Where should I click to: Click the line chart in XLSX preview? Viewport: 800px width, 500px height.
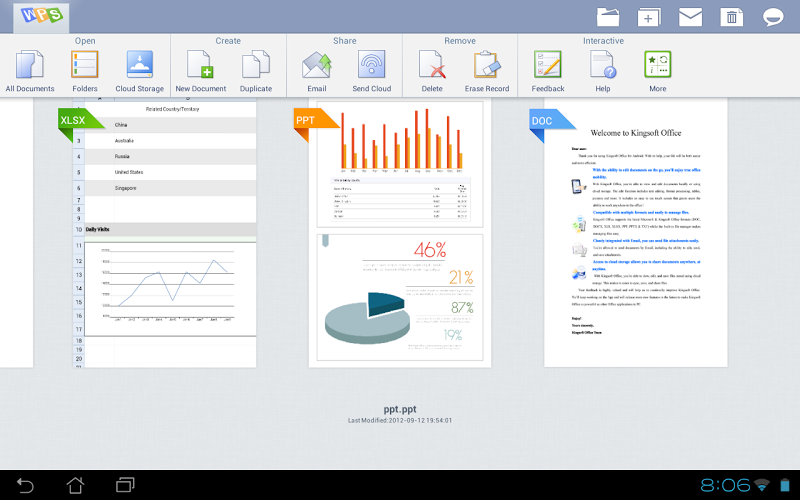(170, 289)
